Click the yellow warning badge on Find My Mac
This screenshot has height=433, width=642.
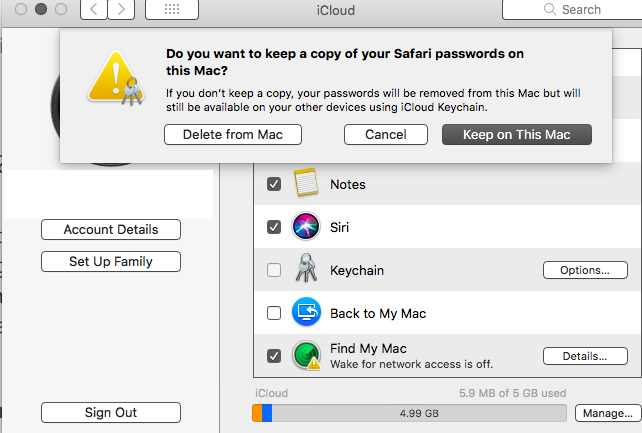[x=314, y=363]
